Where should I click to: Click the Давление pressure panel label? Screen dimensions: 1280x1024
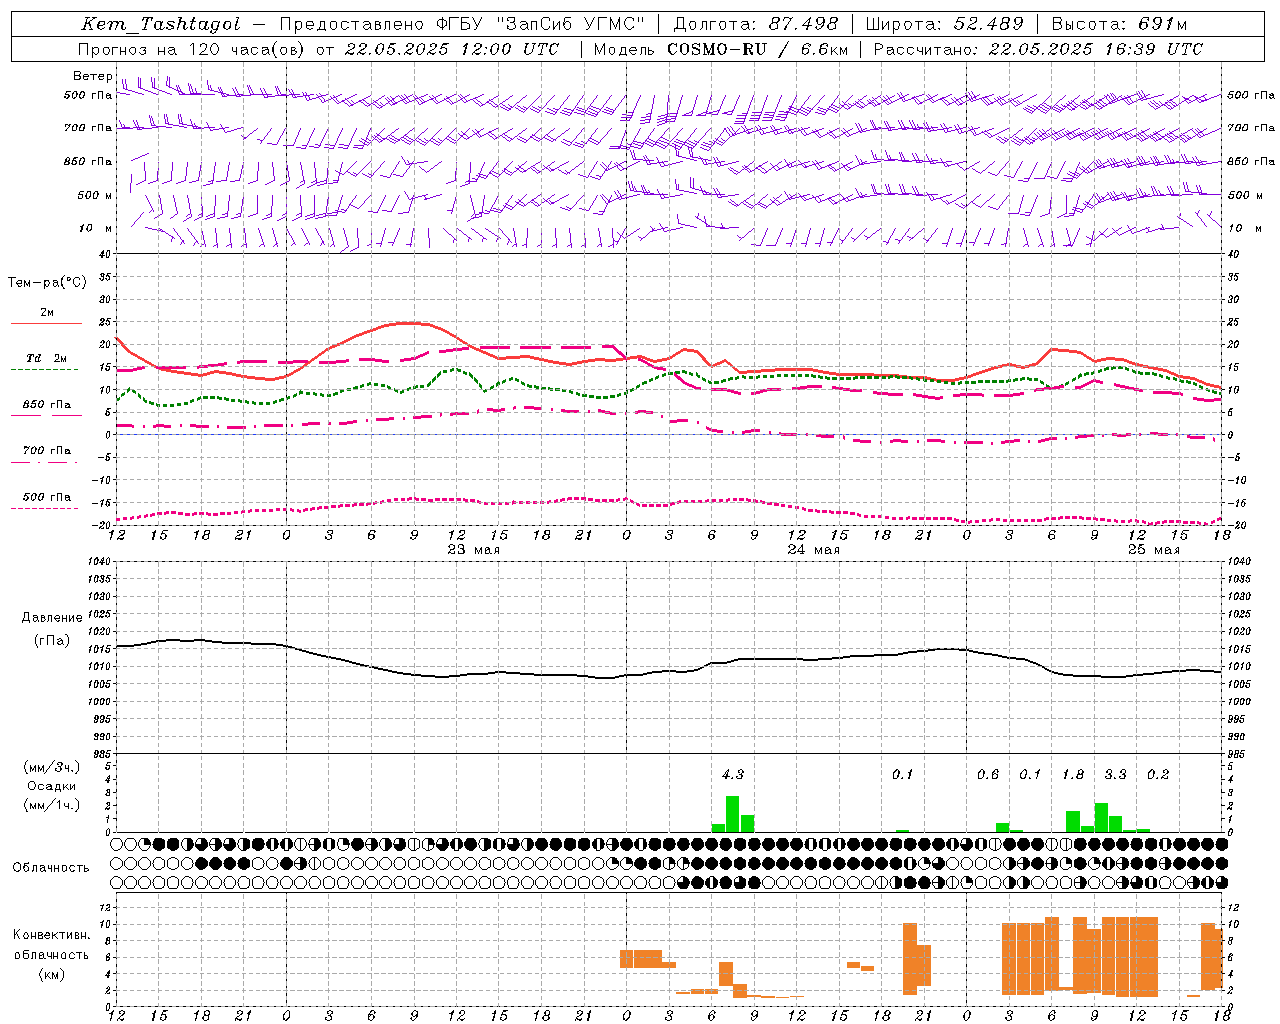click(52, 618)
